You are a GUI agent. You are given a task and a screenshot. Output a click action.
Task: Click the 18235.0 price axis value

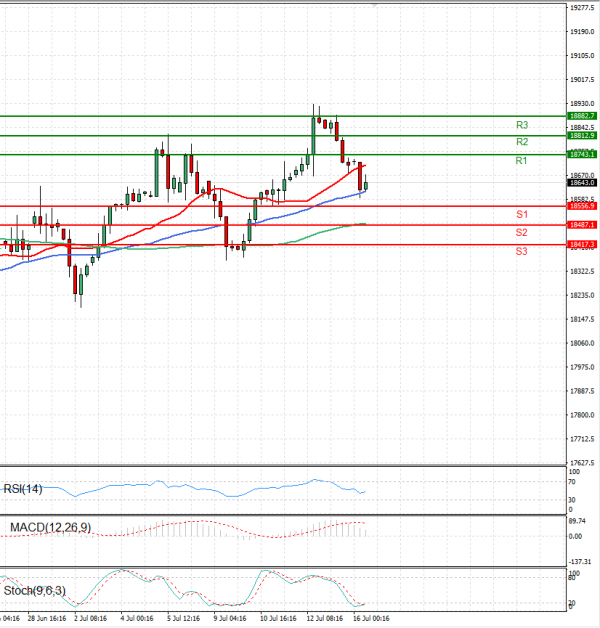point(582,296)
